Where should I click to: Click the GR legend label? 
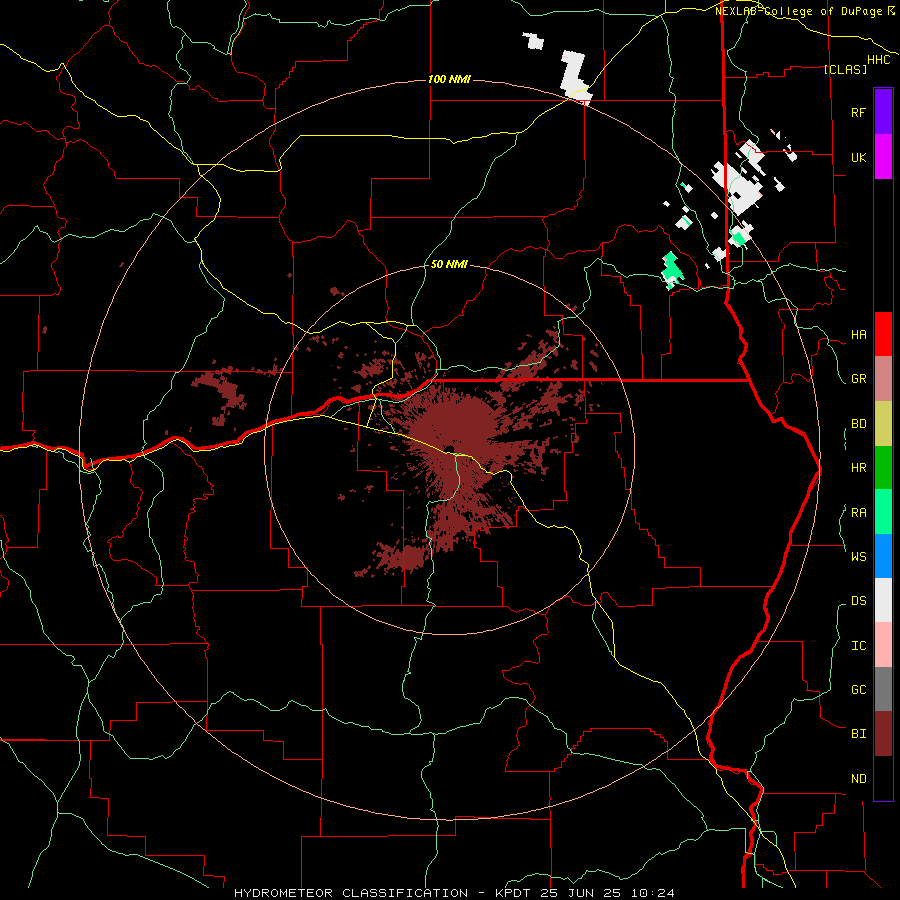coord(858,379)
